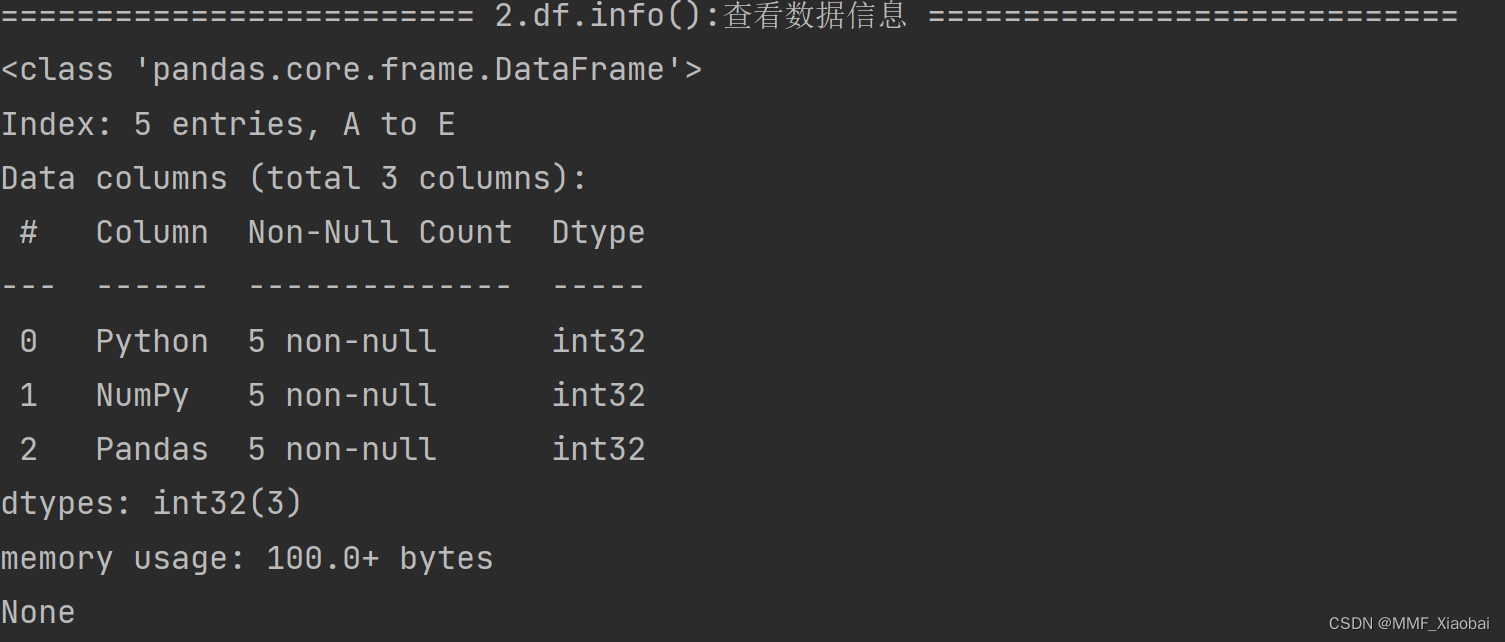Click the 'Pandas' column name
The image size is (1505, 642).
pyautogui.click(x=152, y=449)
